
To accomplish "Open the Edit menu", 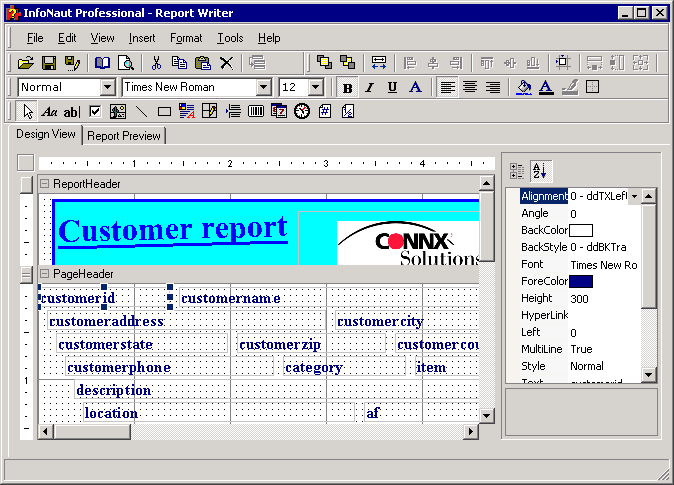I will (x=67, y=38).
